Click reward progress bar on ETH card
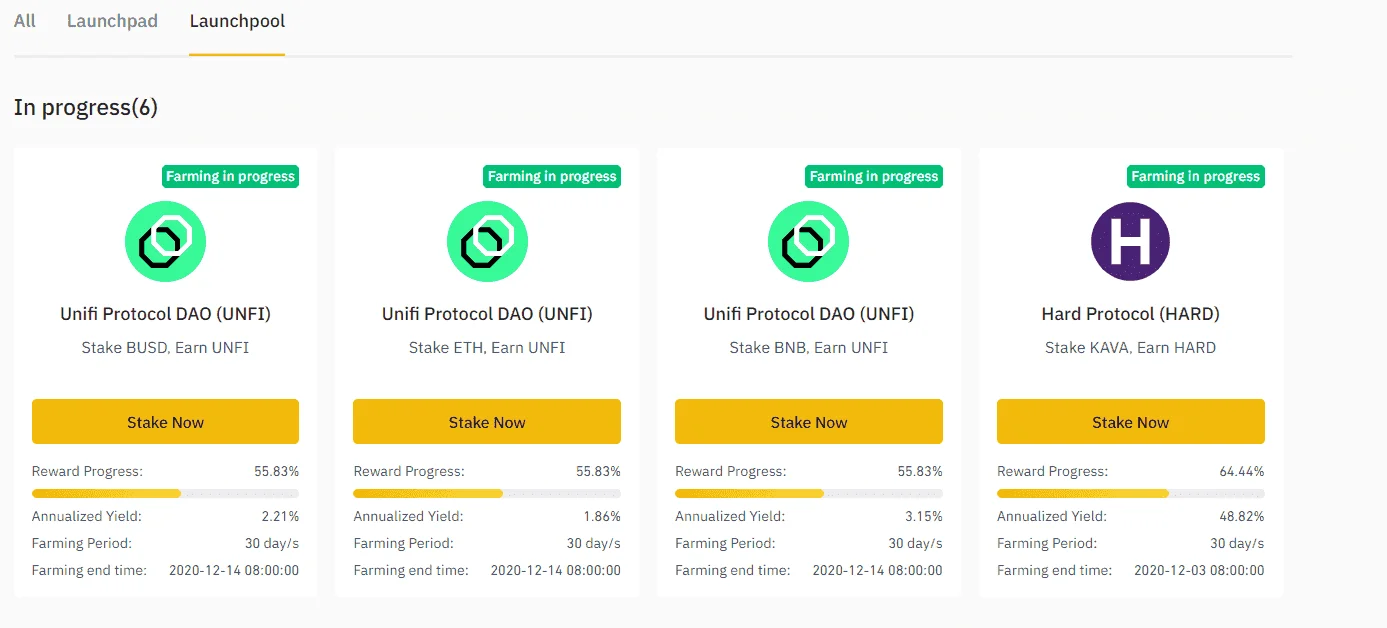The image size is (1387, 628). point(487,493)
